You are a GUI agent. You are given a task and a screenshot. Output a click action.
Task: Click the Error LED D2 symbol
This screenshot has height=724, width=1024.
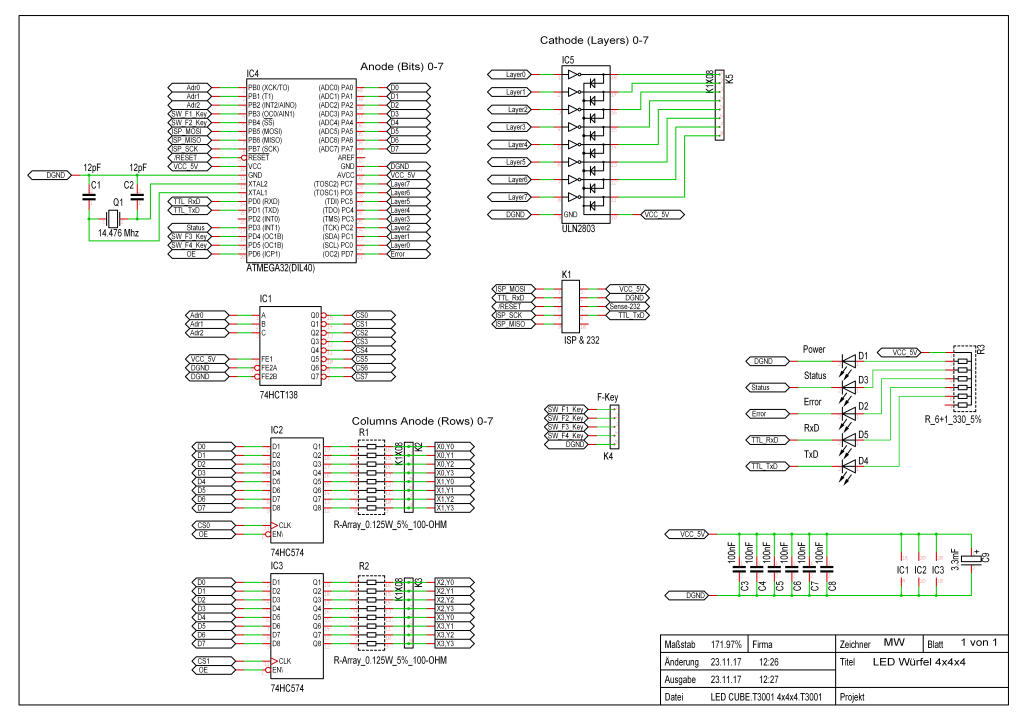849,414
